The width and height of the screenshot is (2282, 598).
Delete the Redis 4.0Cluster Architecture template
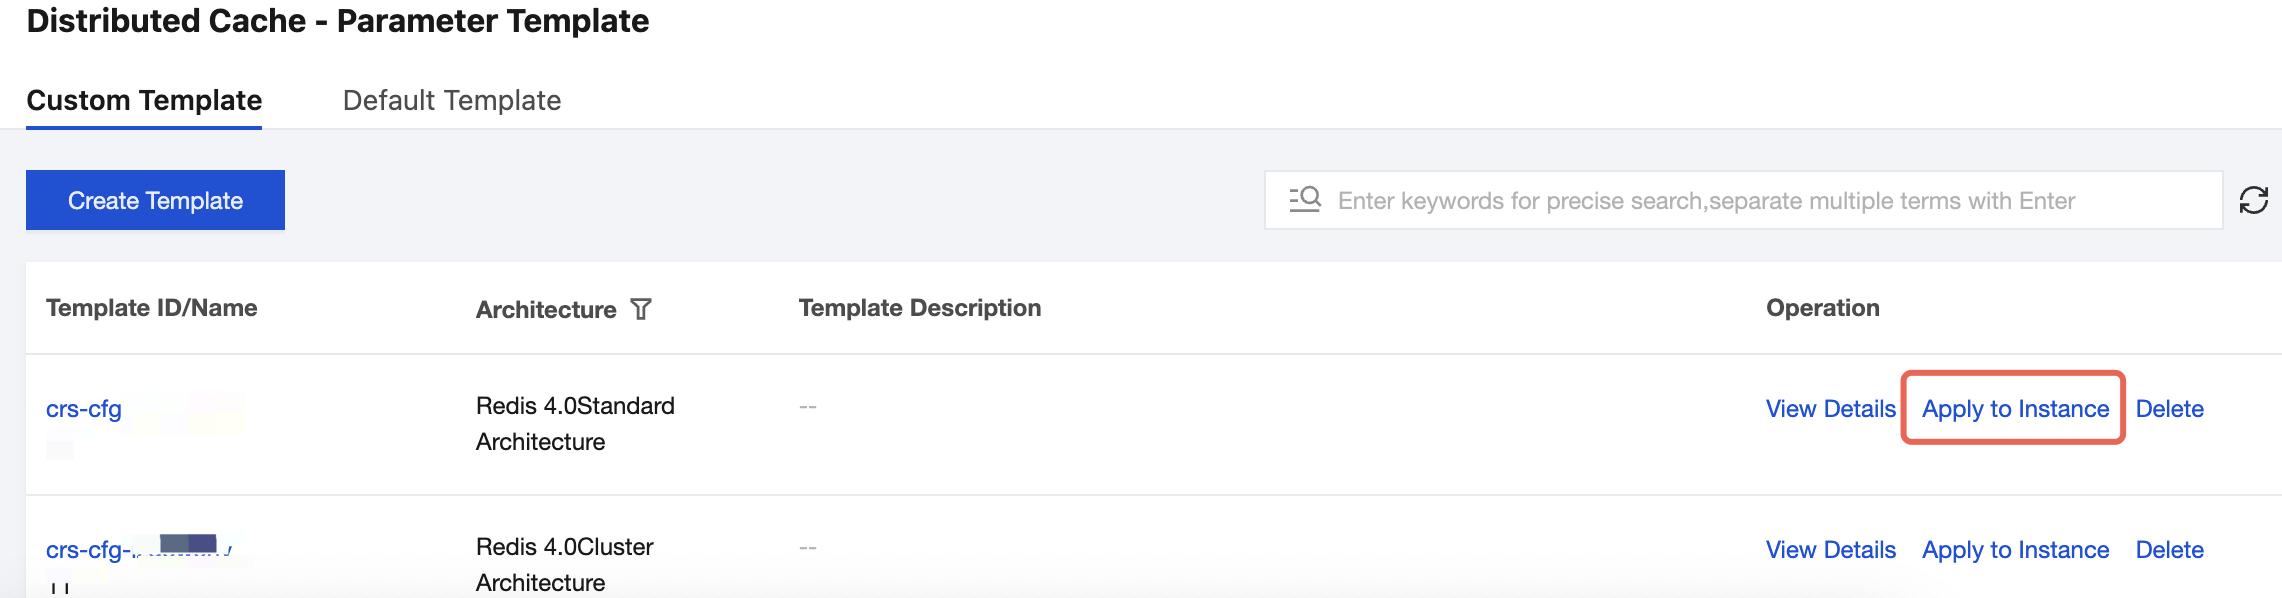pyautogui.click(x=2169, y=550)
